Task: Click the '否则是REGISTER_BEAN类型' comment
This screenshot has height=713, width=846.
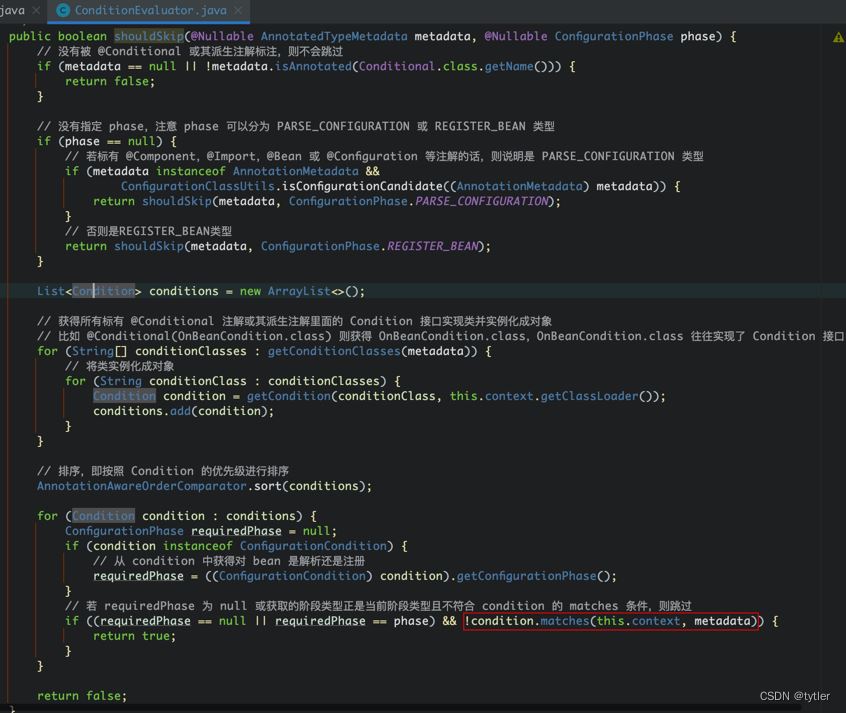Action: coord(148,232)
